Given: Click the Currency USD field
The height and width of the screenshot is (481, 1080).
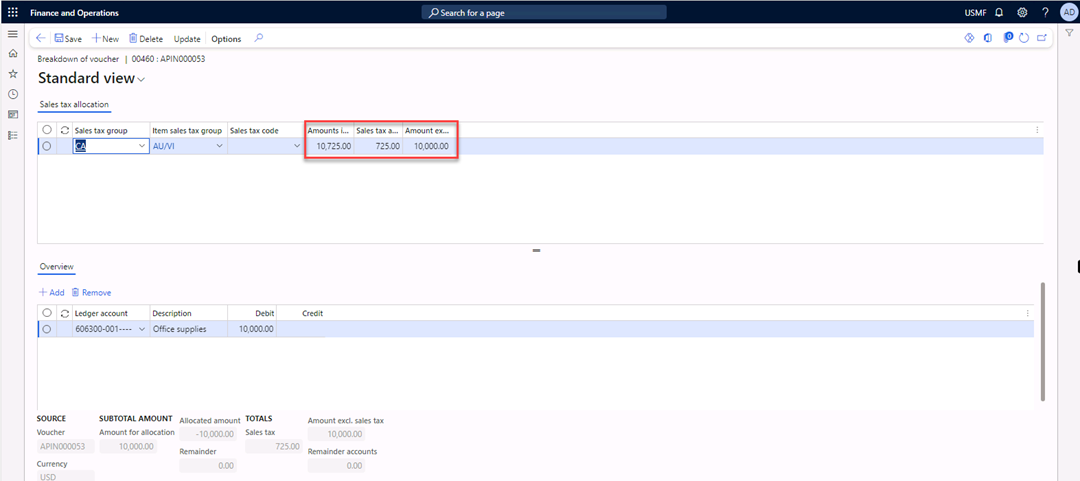Looking at the screenshot, I should 65,475.
